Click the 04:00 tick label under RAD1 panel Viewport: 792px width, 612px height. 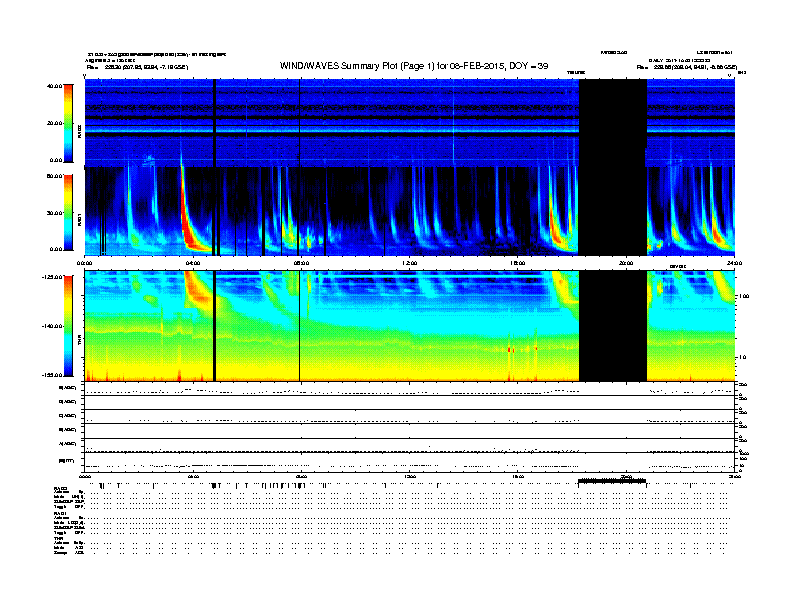click(193, 263)
